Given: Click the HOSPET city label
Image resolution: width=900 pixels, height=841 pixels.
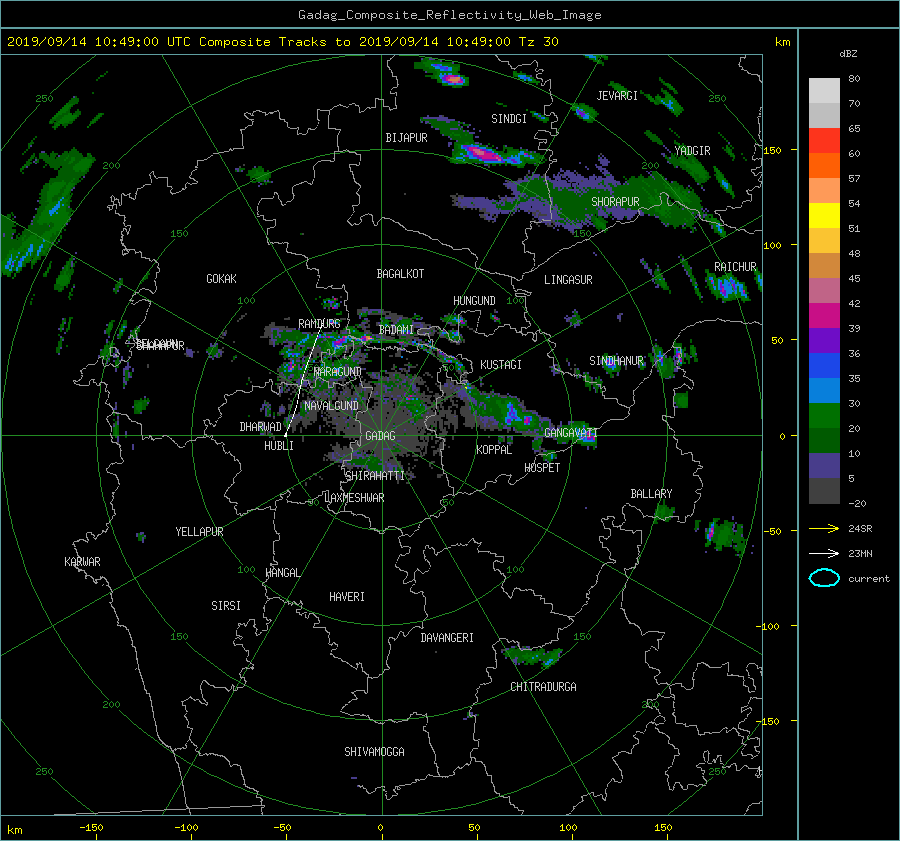Looking at the screenshot, I should 542,468.
